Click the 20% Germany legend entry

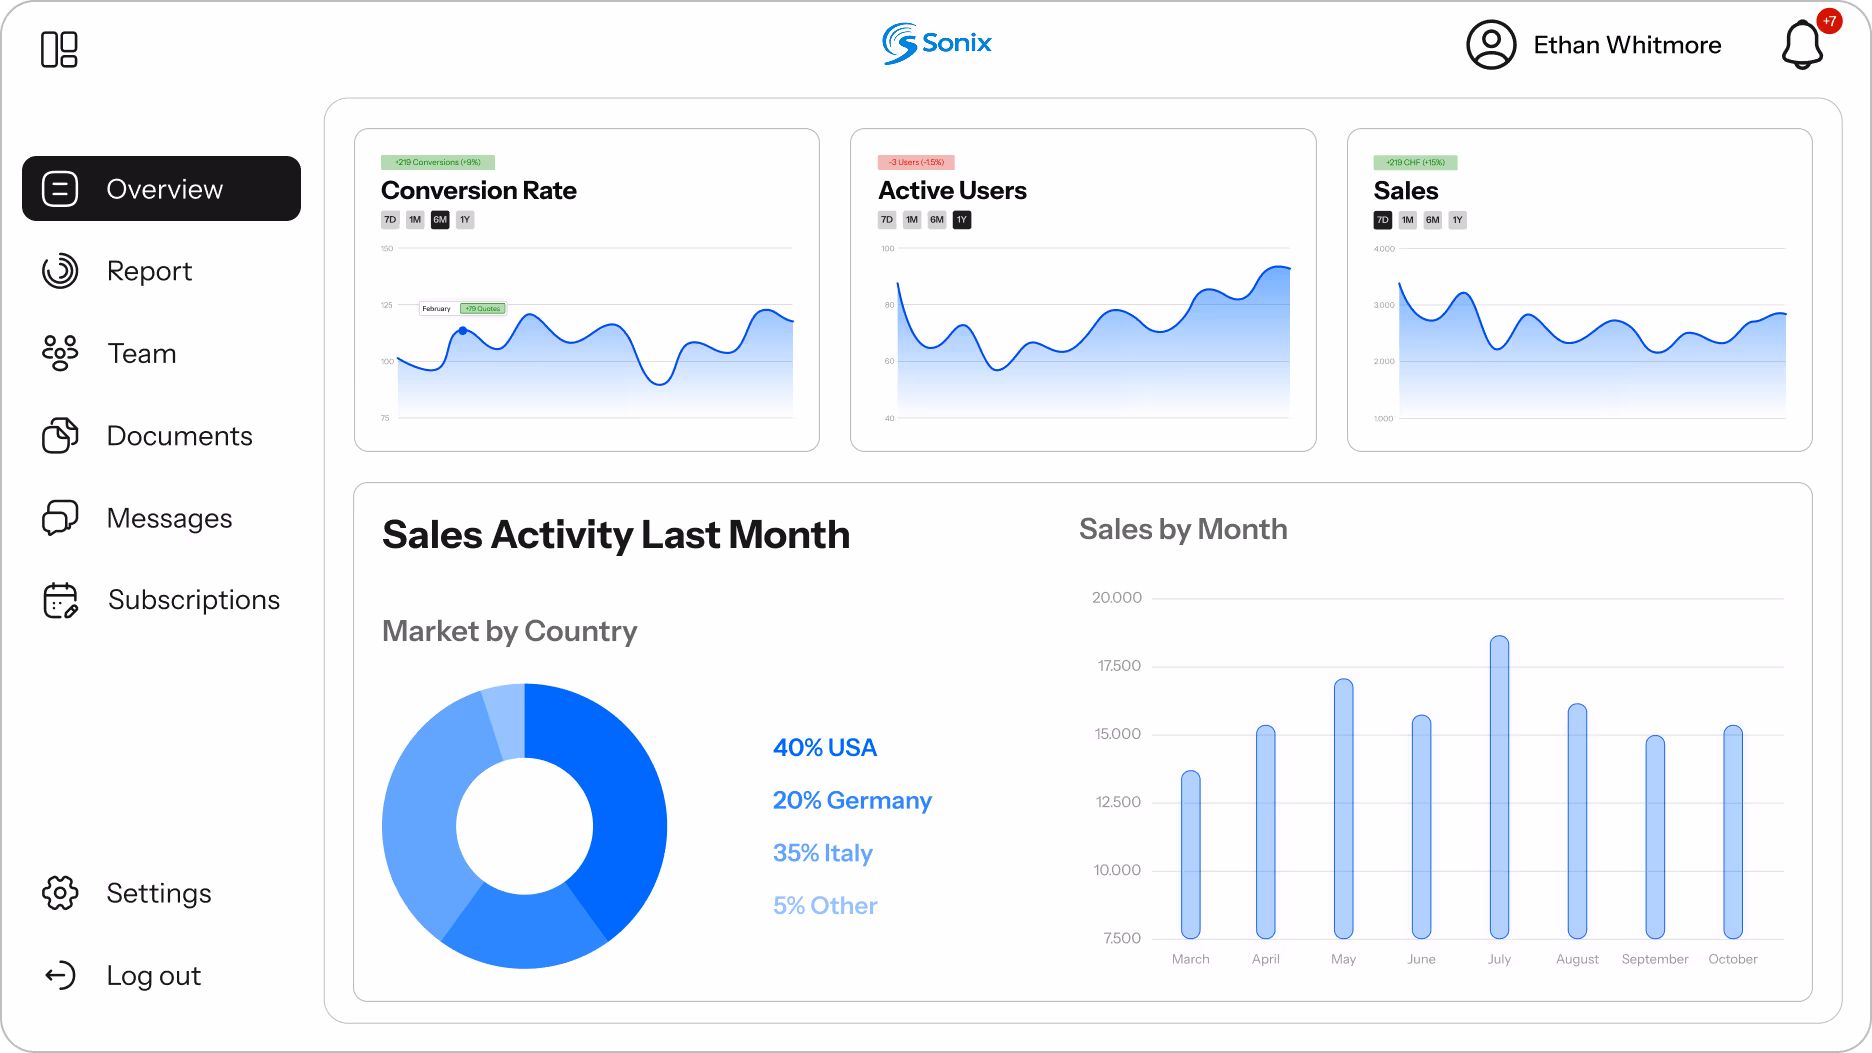point(852,800)
